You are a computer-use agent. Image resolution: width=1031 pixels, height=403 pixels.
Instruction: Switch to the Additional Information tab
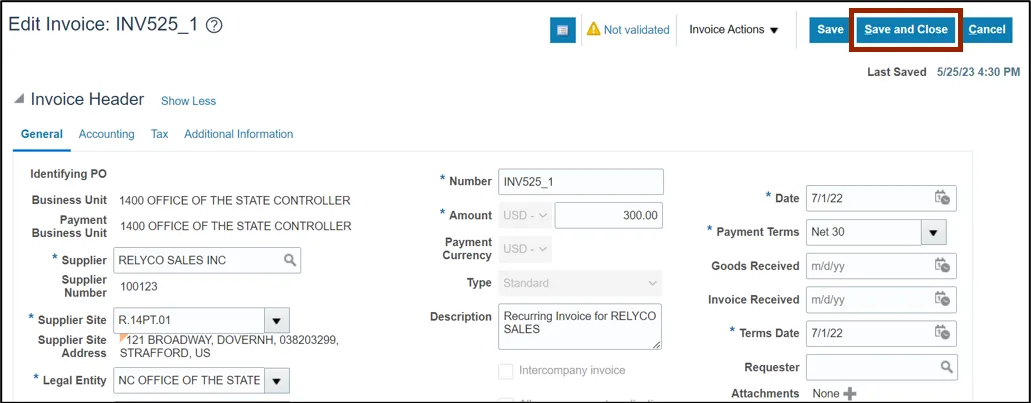coord(238,134)
